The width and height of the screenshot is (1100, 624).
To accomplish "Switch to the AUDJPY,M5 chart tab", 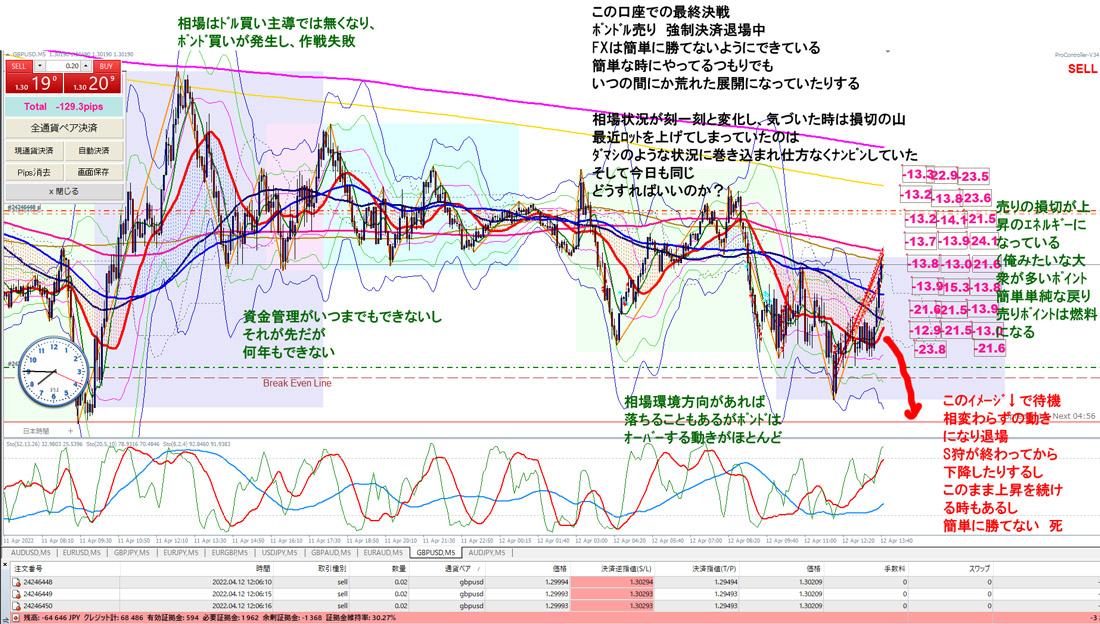I will click(486, 552).
